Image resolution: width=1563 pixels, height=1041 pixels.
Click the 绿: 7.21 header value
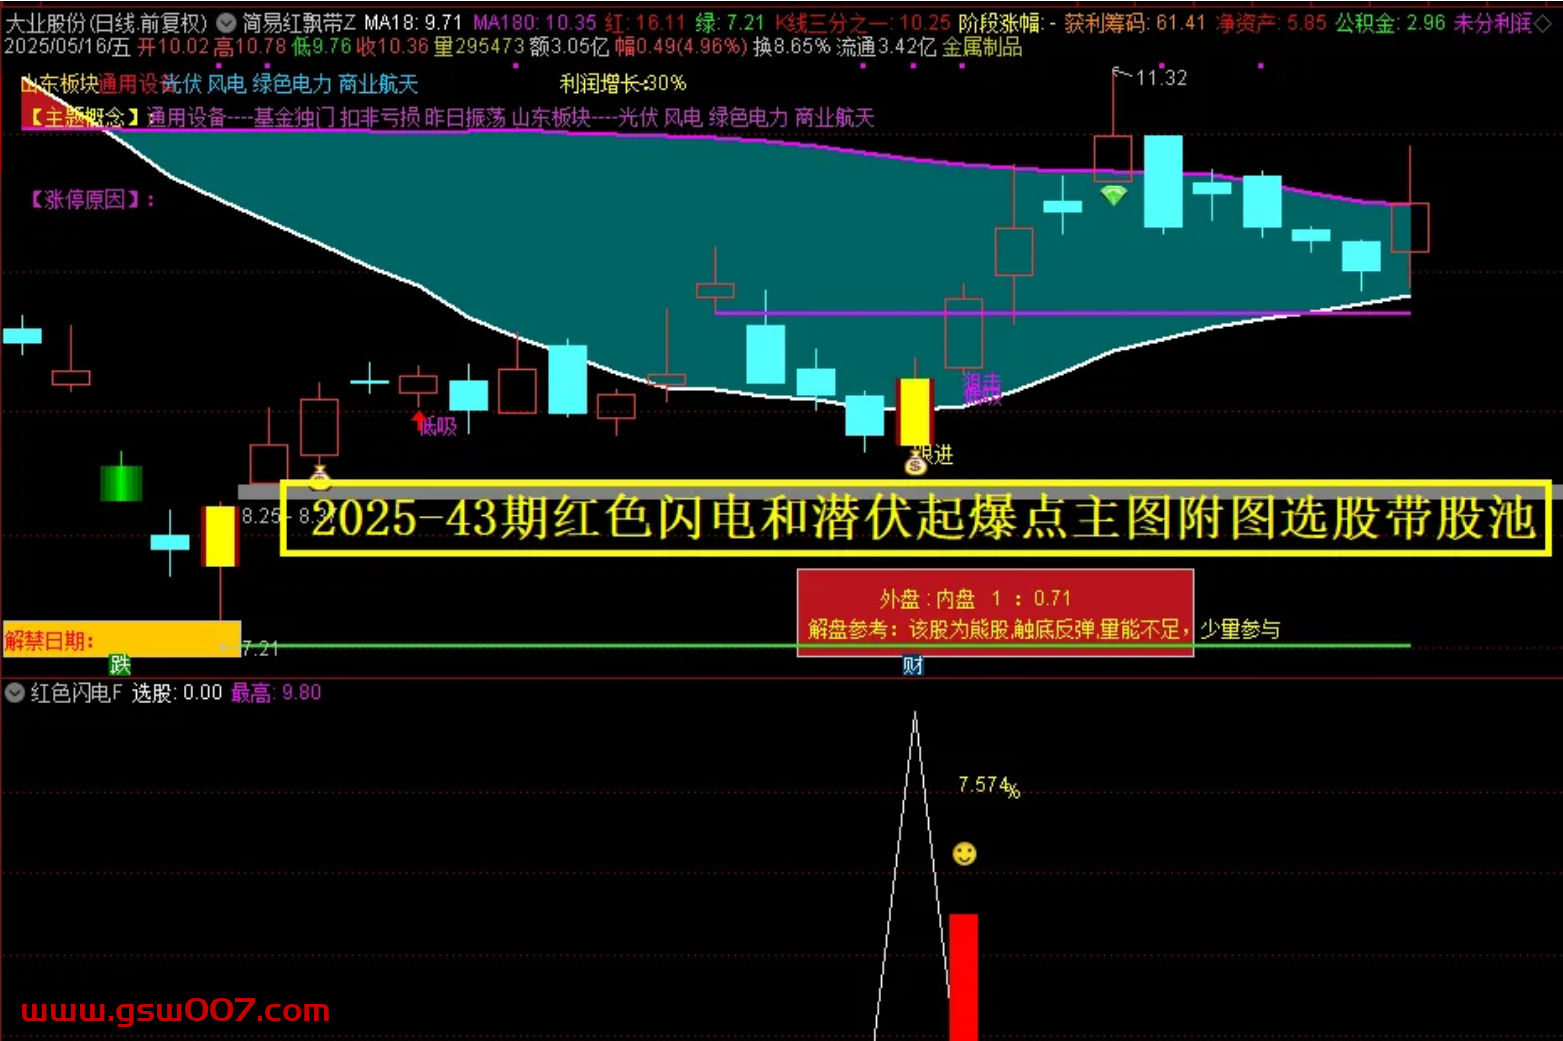730,22
